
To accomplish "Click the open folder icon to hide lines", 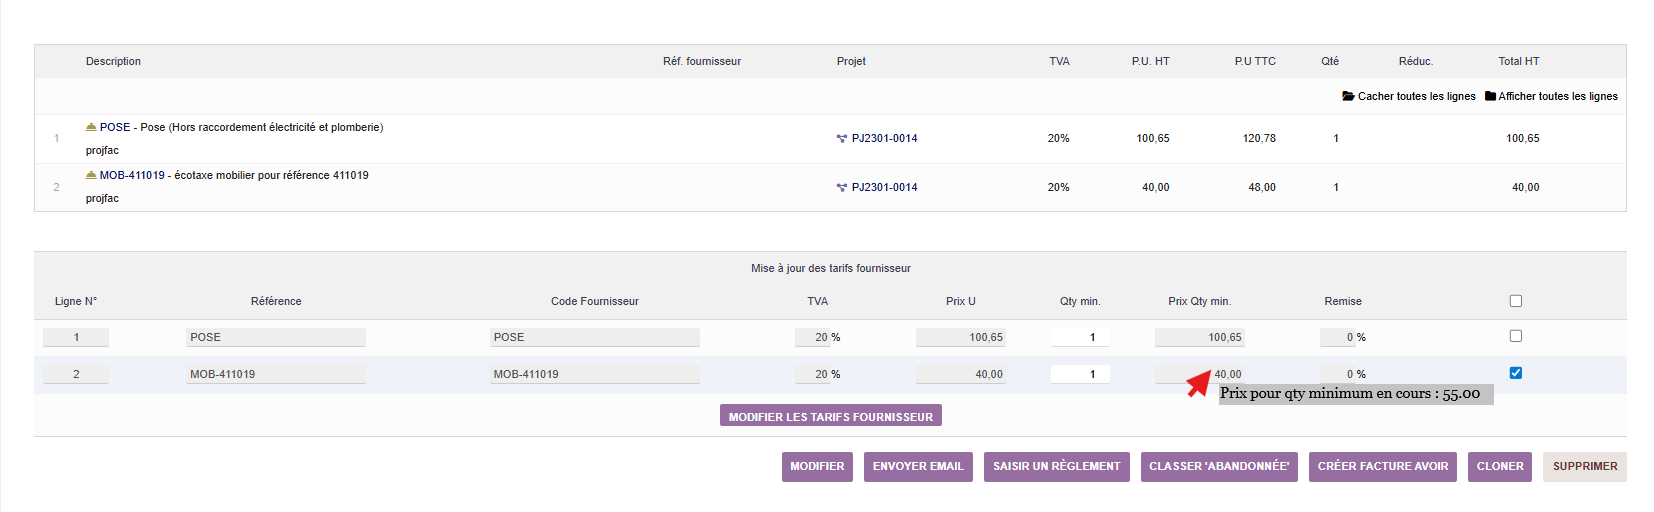I will (x=1348, y=97).
